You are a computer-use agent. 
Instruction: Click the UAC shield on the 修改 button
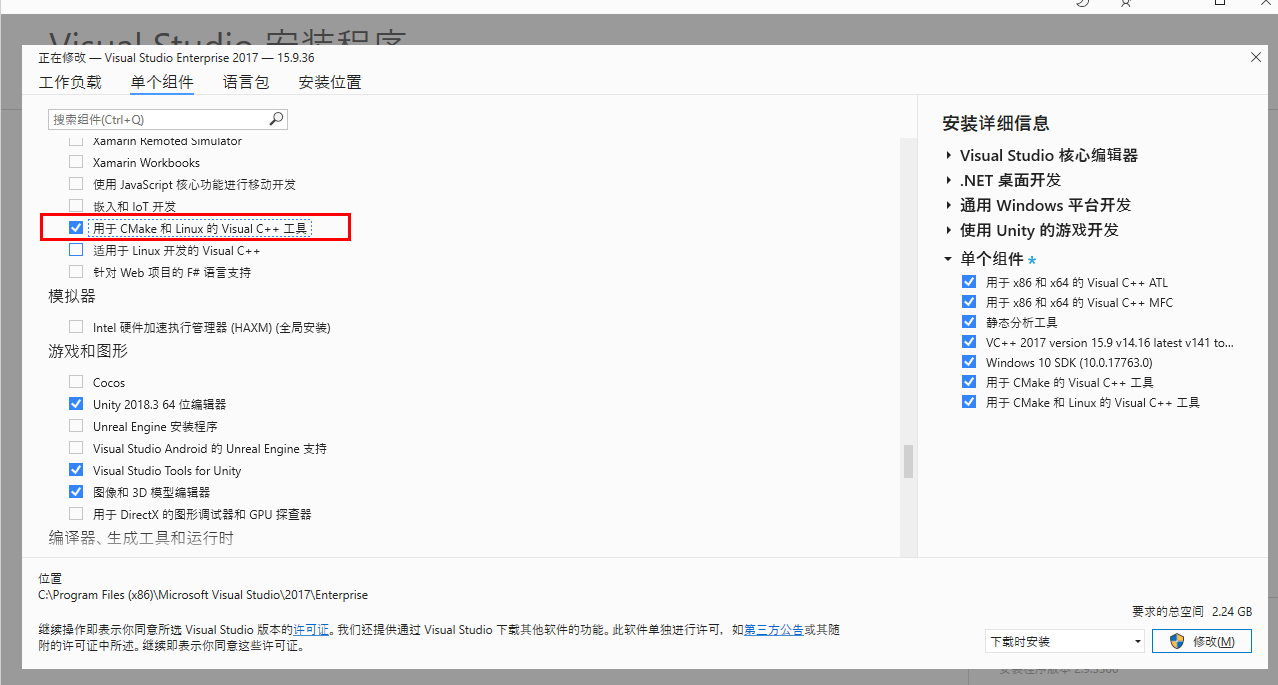pos(1176,640)
